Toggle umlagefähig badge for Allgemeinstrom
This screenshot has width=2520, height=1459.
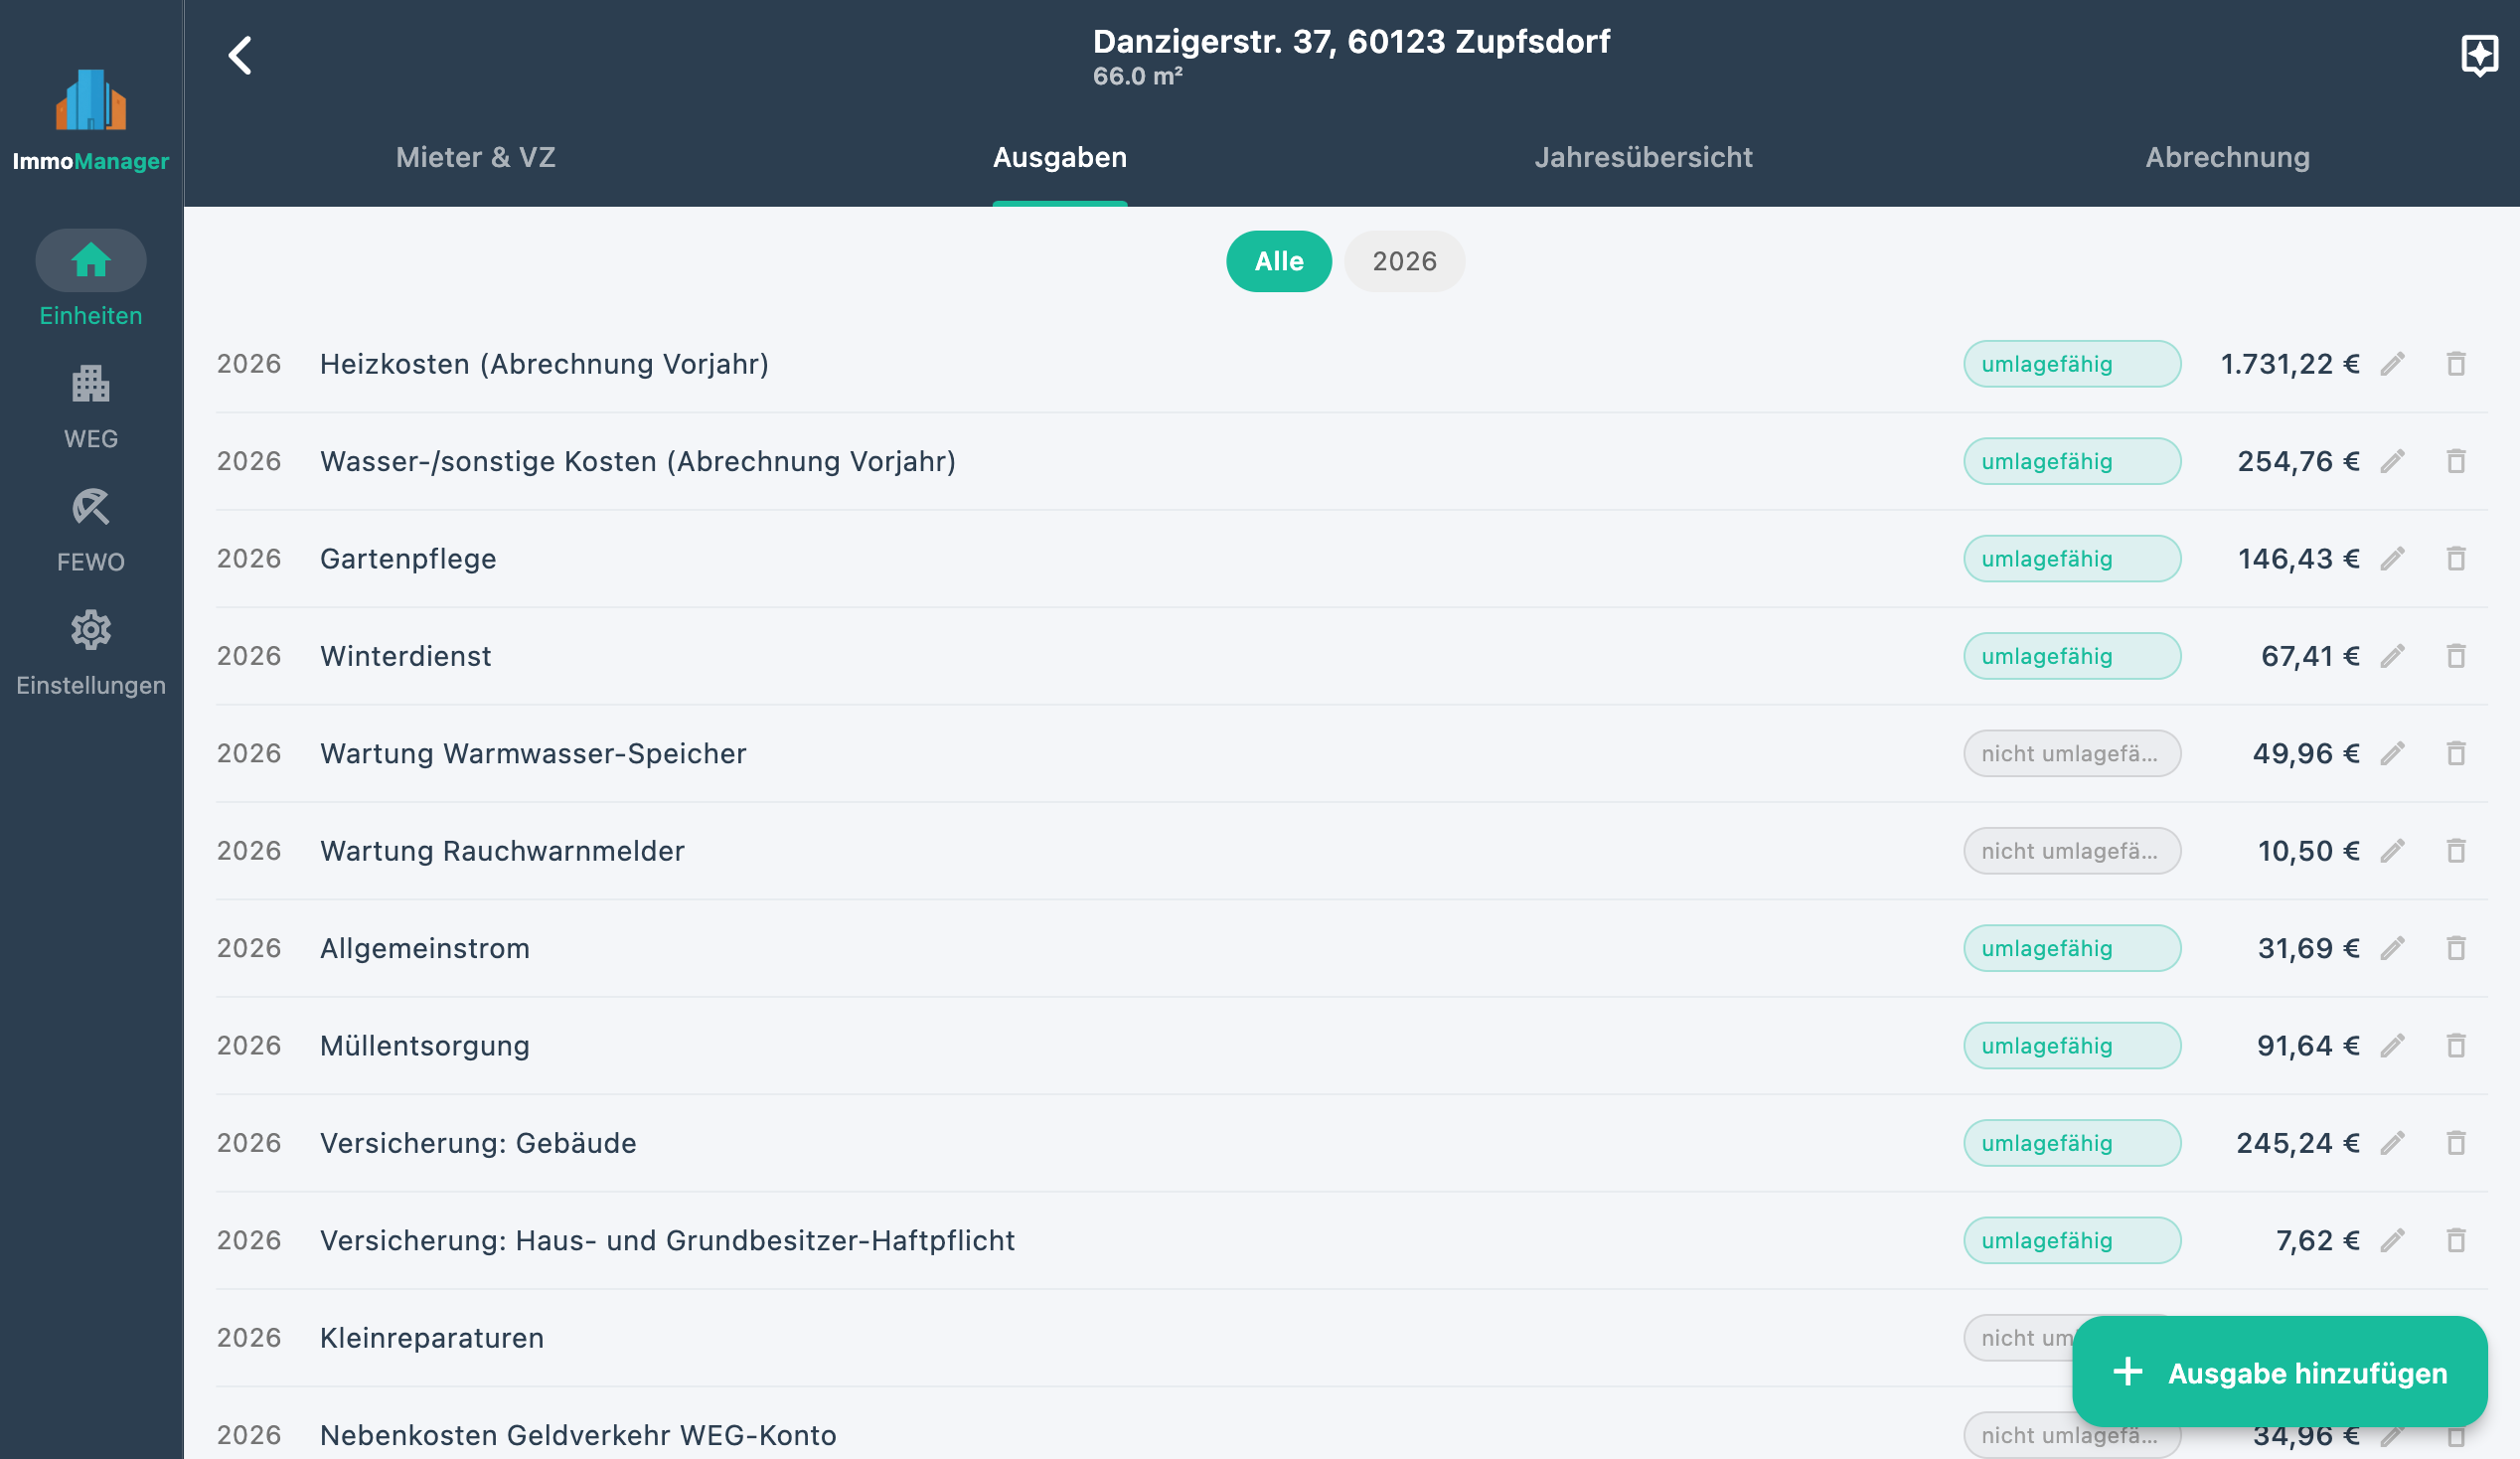pos(2072,948)
